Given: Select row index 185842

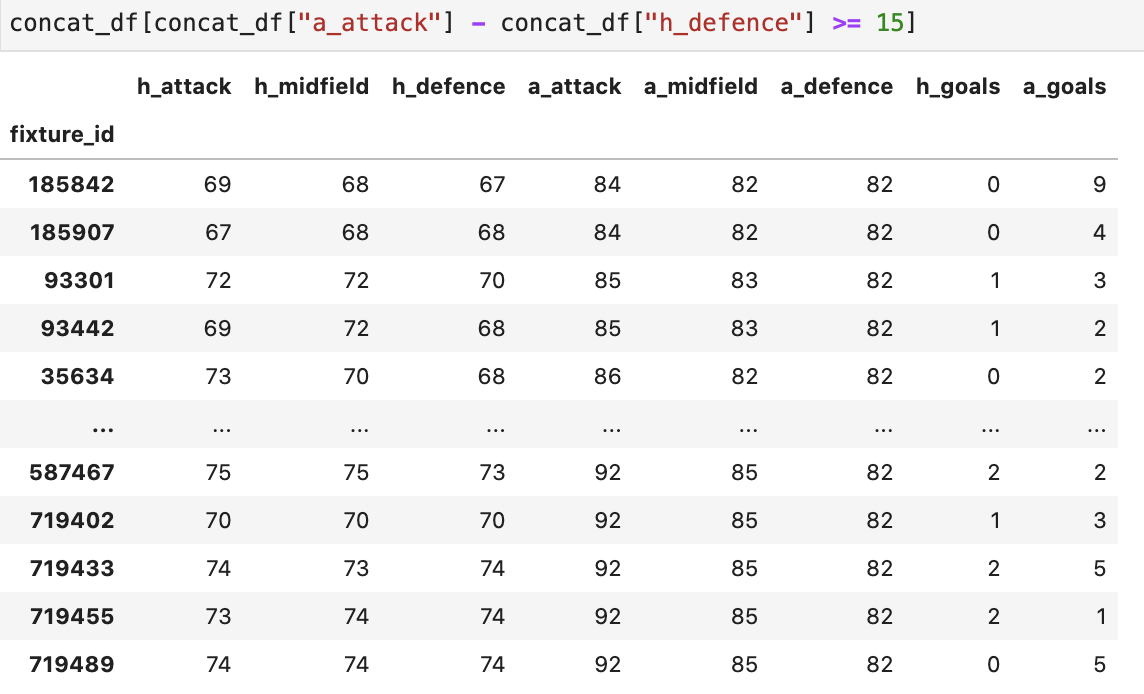Looking at the screenshot, I should click(x=72, y=185).
